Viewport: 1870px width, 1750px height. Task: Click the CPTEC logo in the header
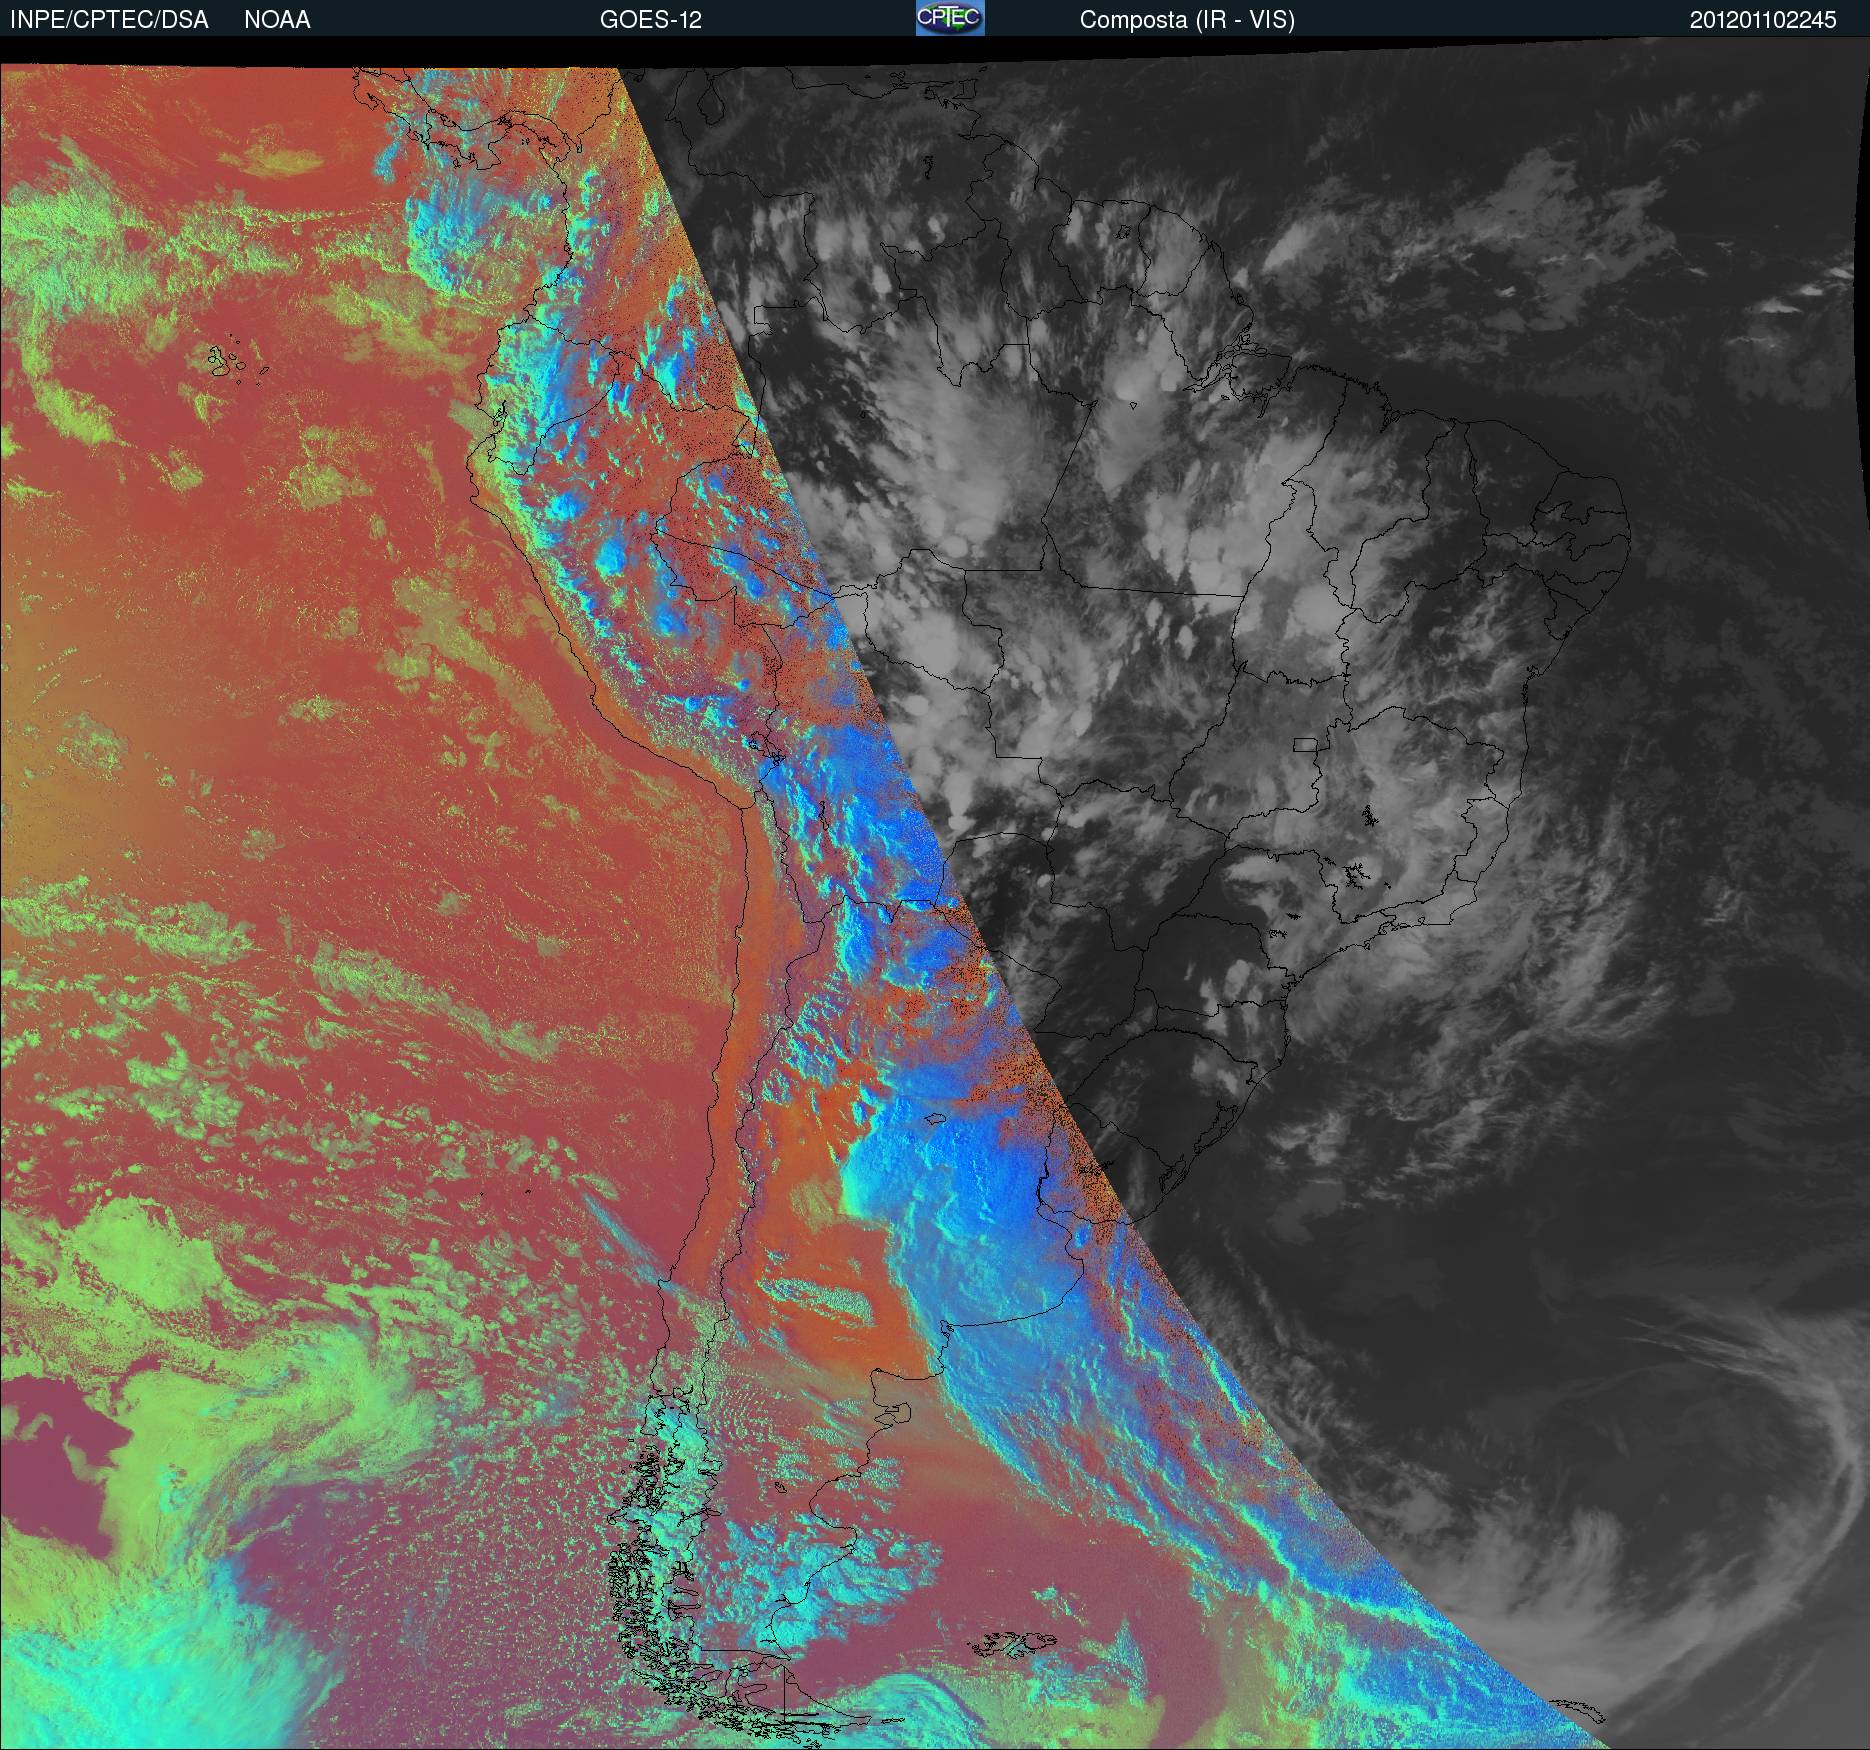tap(950, 18)
